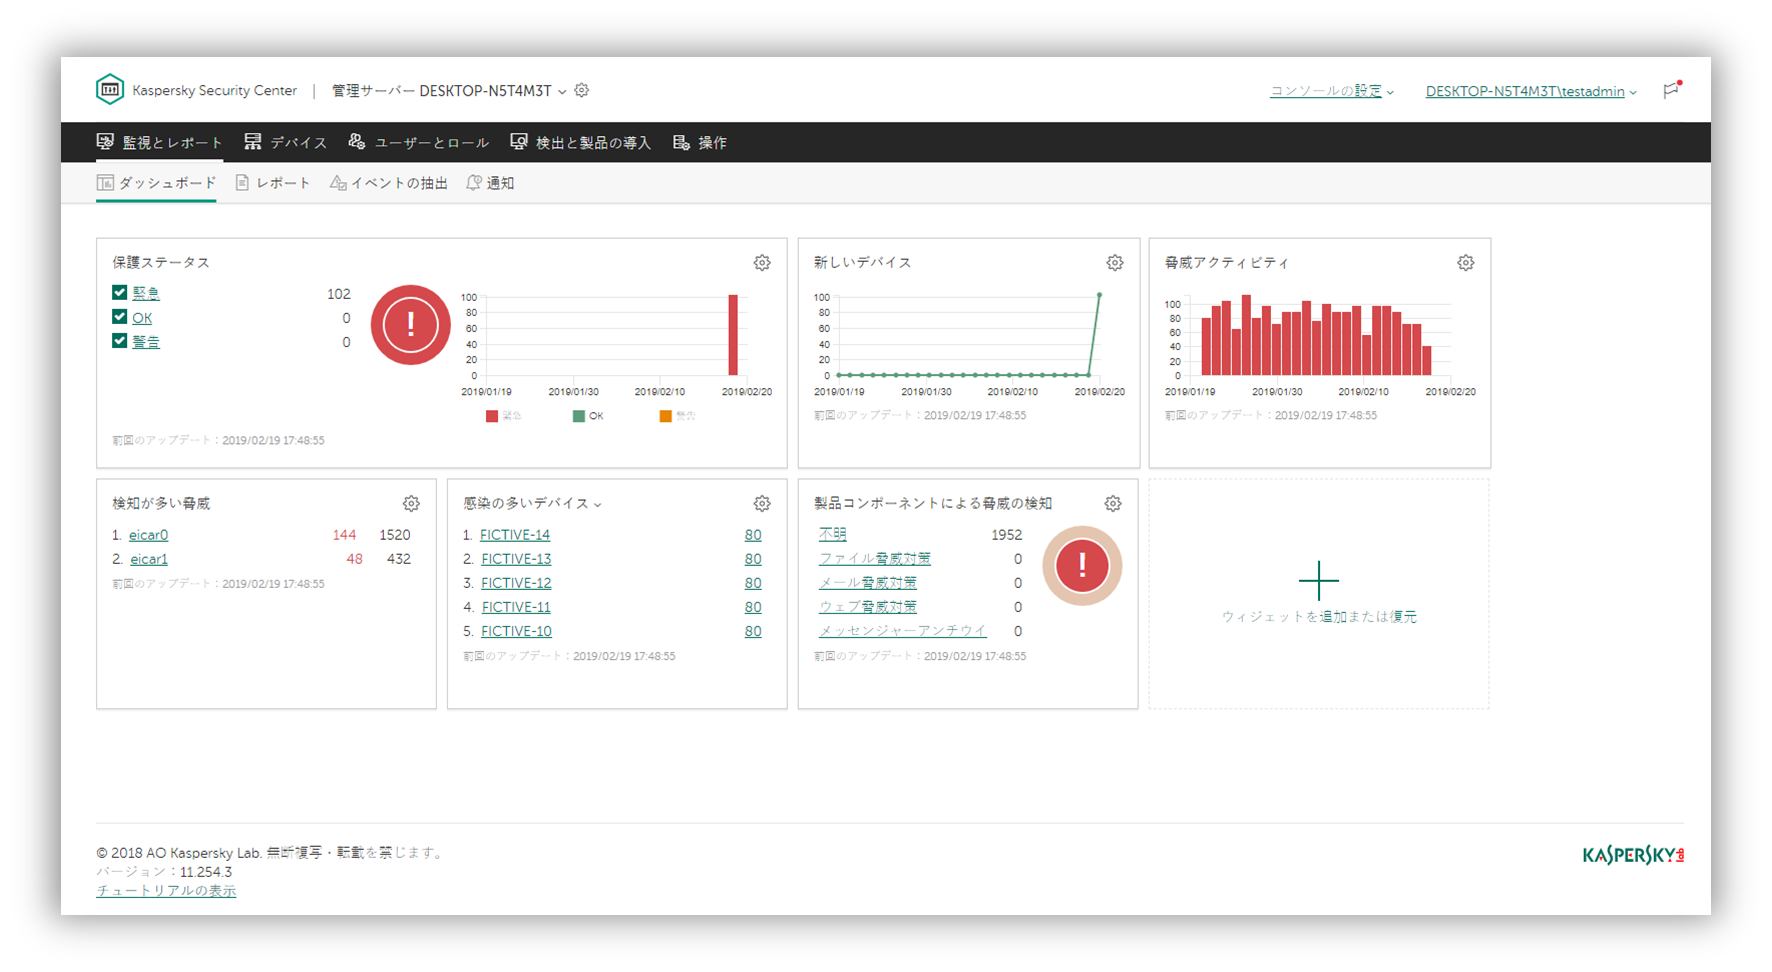Open the ユーザーとロール menu
Screen dimensions: 1772x972
pos(418,142)
